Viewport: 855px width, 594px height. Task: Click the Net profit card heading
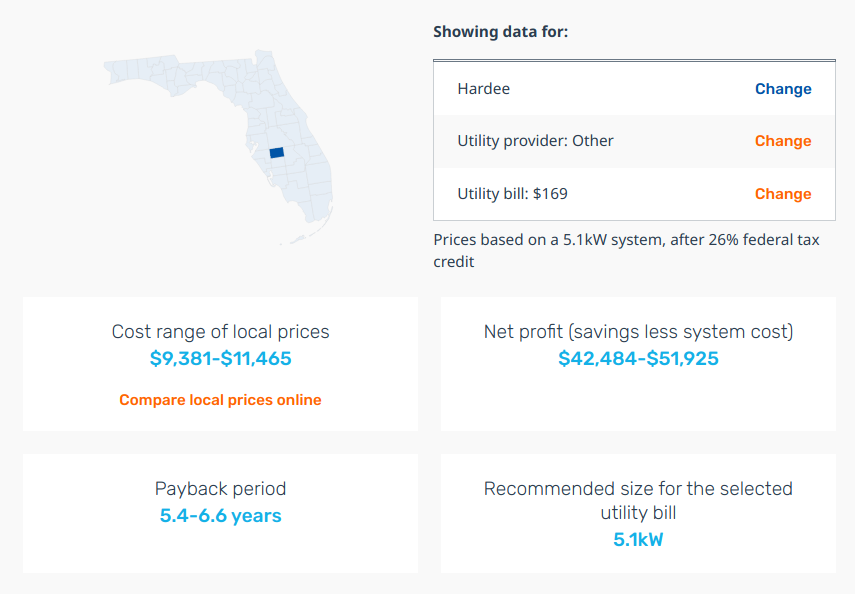tap(638, 332)
